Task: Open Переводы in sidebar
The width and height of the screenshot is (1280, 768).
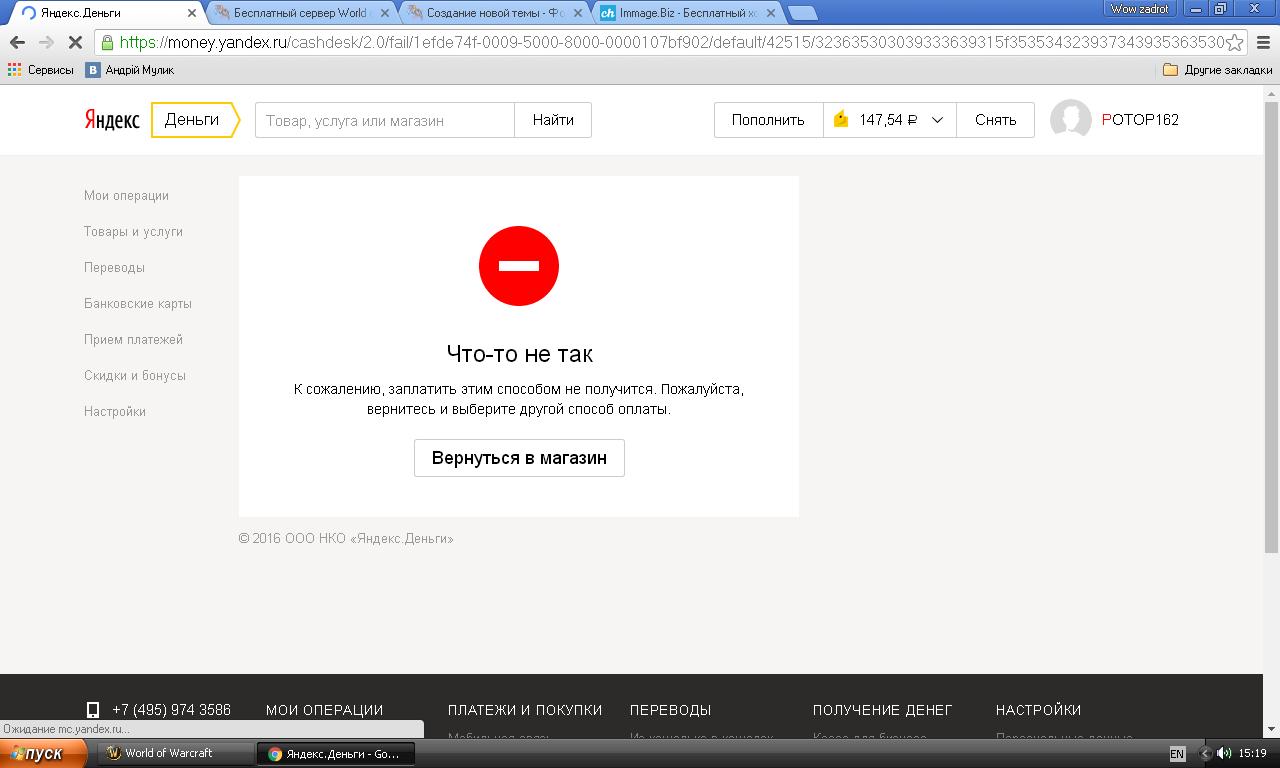Action: (x=114, y=268)
